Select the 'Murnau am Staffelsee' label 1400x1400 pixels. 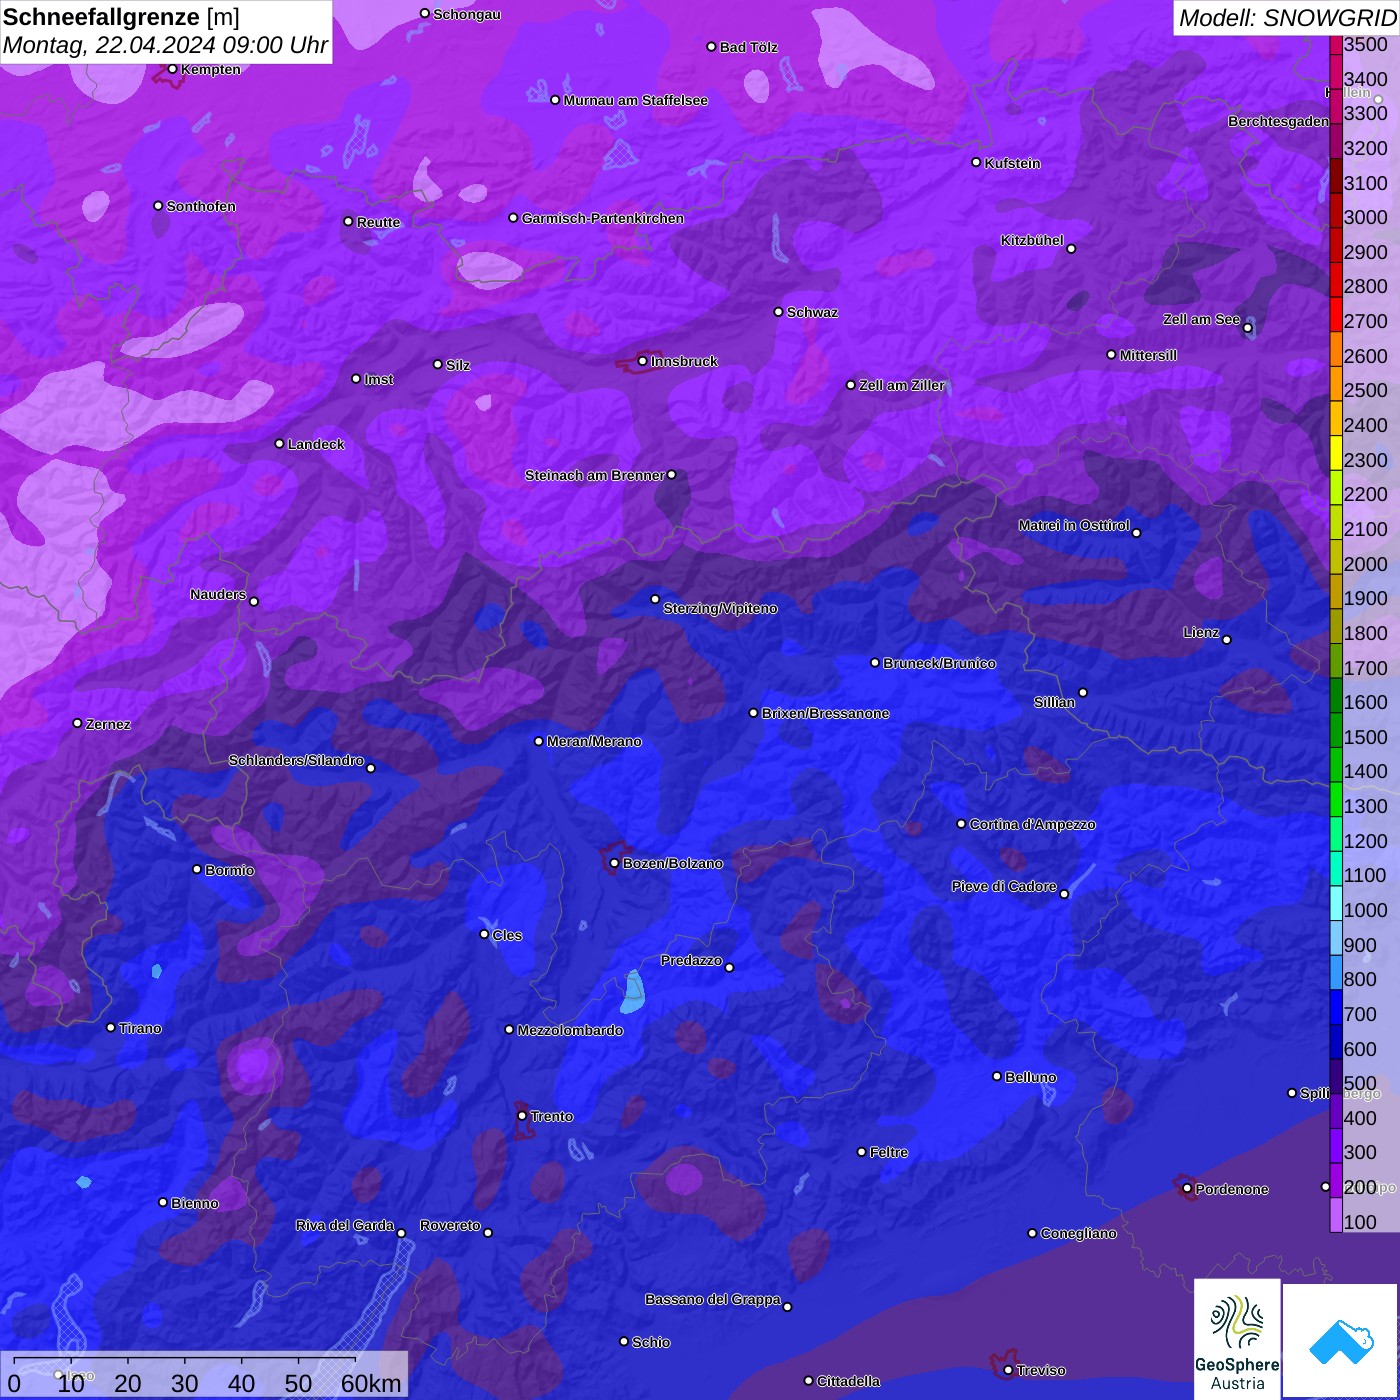(636, 100)
